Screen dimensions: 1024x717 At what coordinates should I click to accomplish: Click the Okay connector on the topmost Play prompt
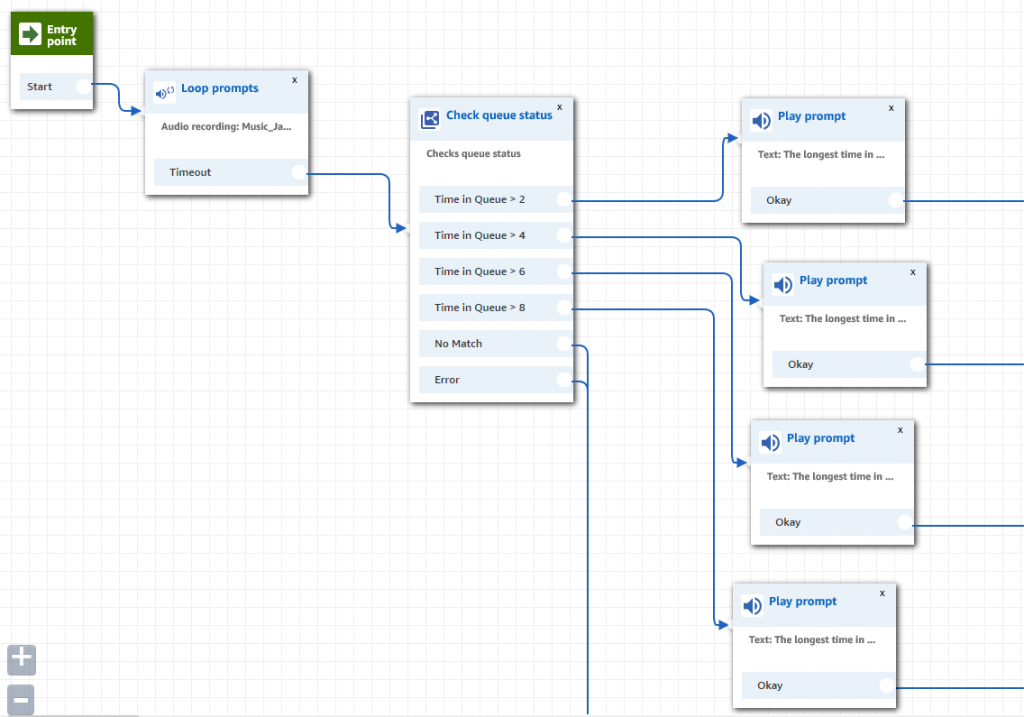coord(897,200)
